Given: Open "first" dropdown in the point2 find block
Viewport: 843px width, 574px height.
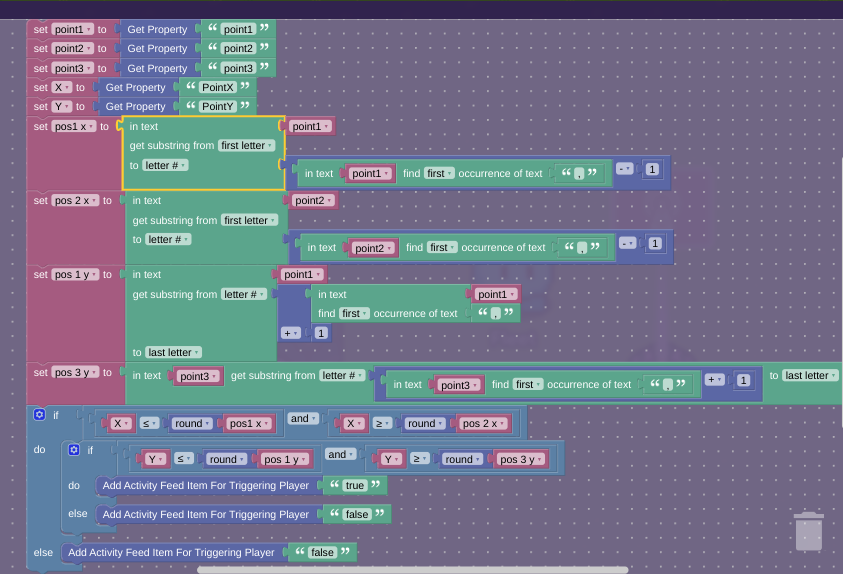Looking at the screenshot, I should (440, 247).
